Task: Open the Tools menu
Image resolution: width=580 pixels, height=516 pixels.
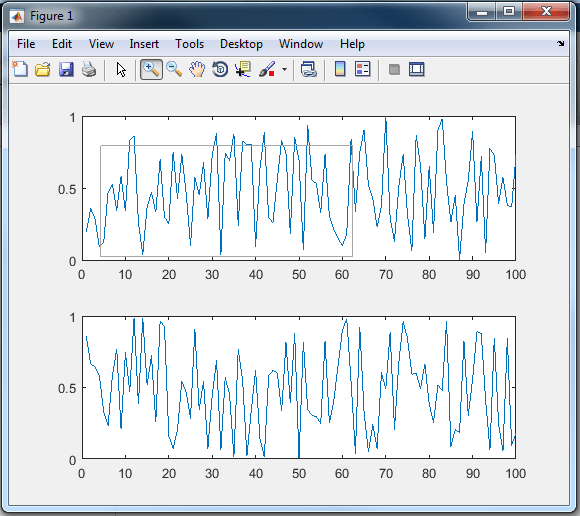Action: [x=189, y=44]
